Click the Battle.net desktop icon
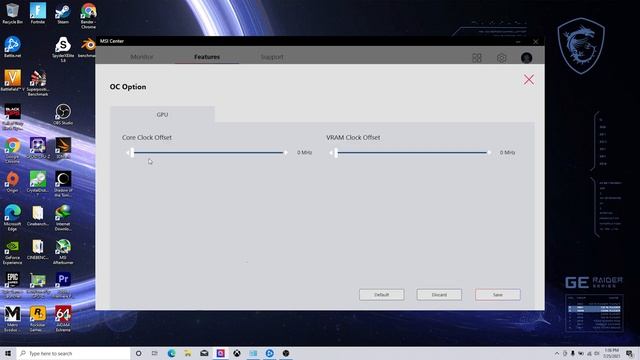Image resolution: width=640 pixels, height=360 pixels. (x=12, y=47)
